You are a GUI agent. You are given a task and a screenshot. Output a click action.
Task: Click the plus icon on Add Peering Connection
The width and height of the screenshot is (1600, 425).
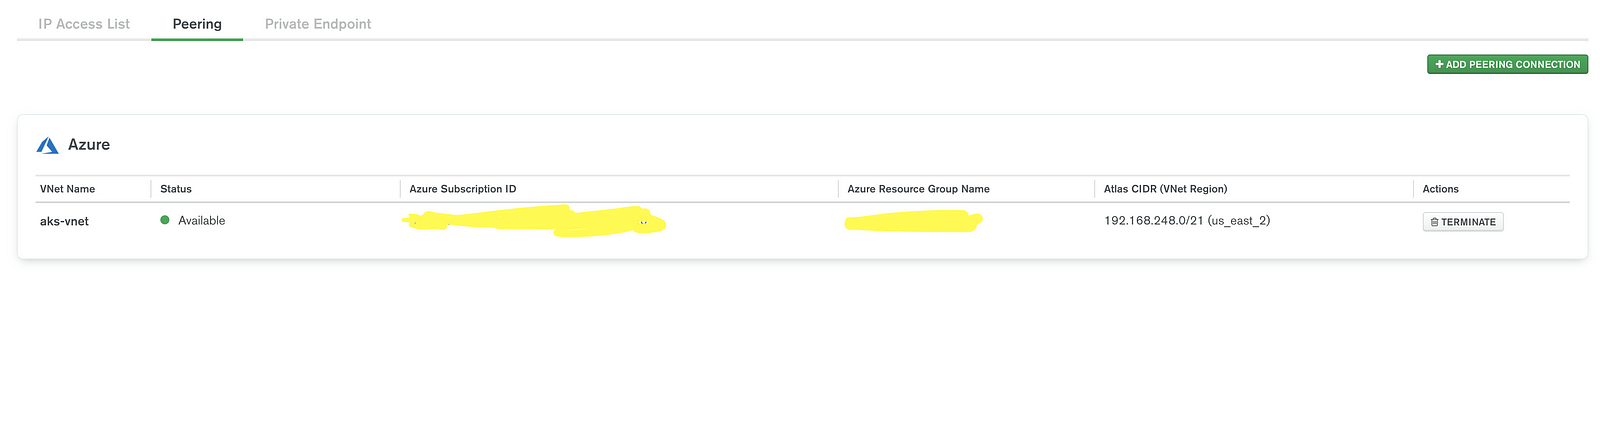[x=1439, y=64]
